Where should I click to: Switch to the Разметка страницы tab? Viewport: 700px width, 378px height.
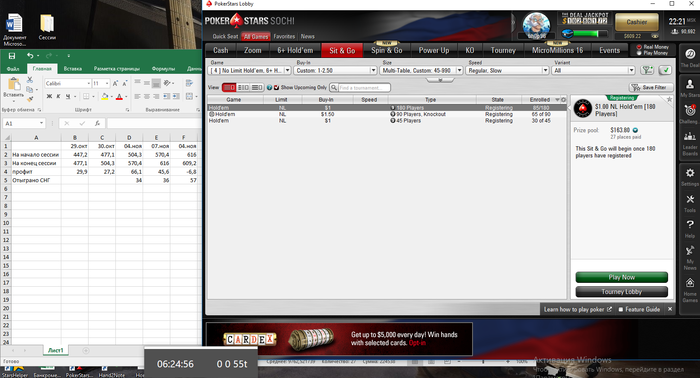click(x=117, y=69)
